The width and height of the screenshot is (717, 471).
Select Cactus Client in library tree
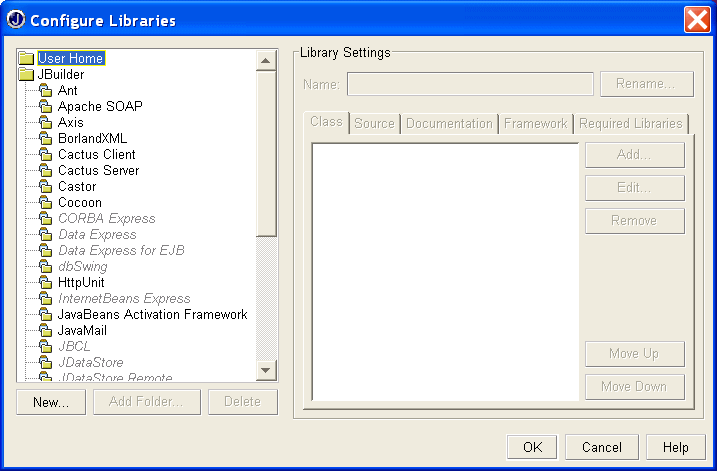point(96,155)
